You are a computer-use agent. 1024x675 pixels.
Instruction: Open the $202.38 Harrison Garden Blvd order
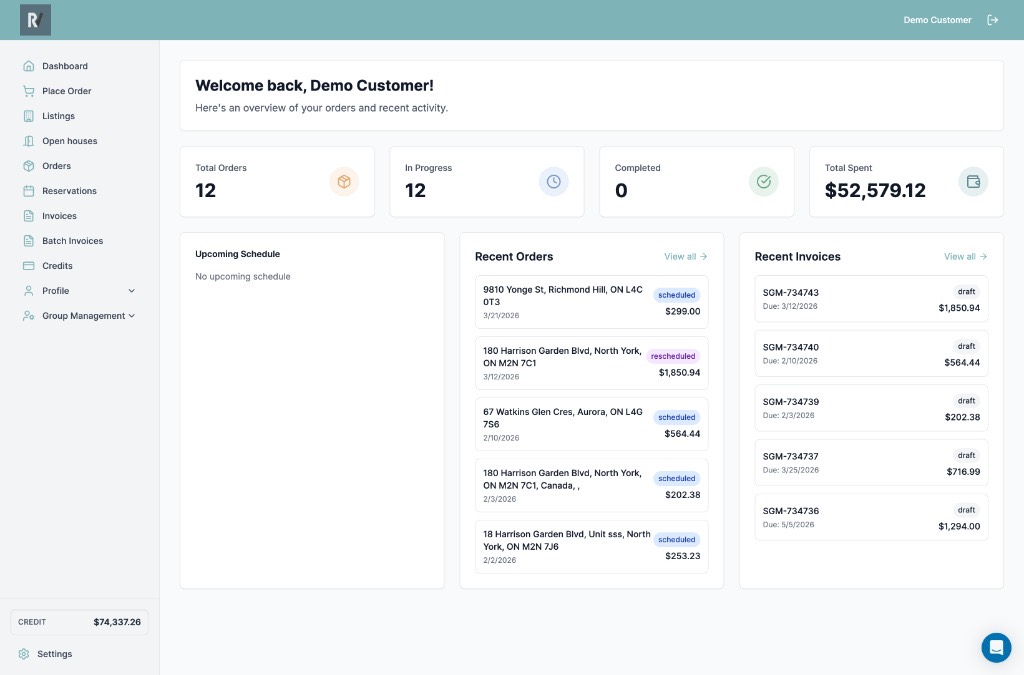tap(592, 485)
